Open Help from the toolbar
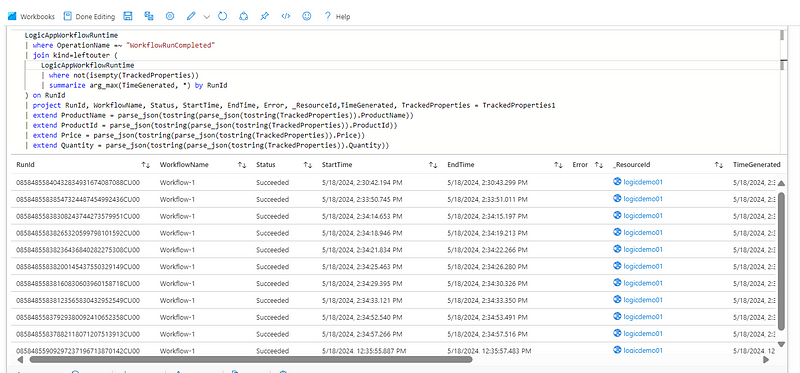Viewport: 800px width, 373px height. pos(337,16)
